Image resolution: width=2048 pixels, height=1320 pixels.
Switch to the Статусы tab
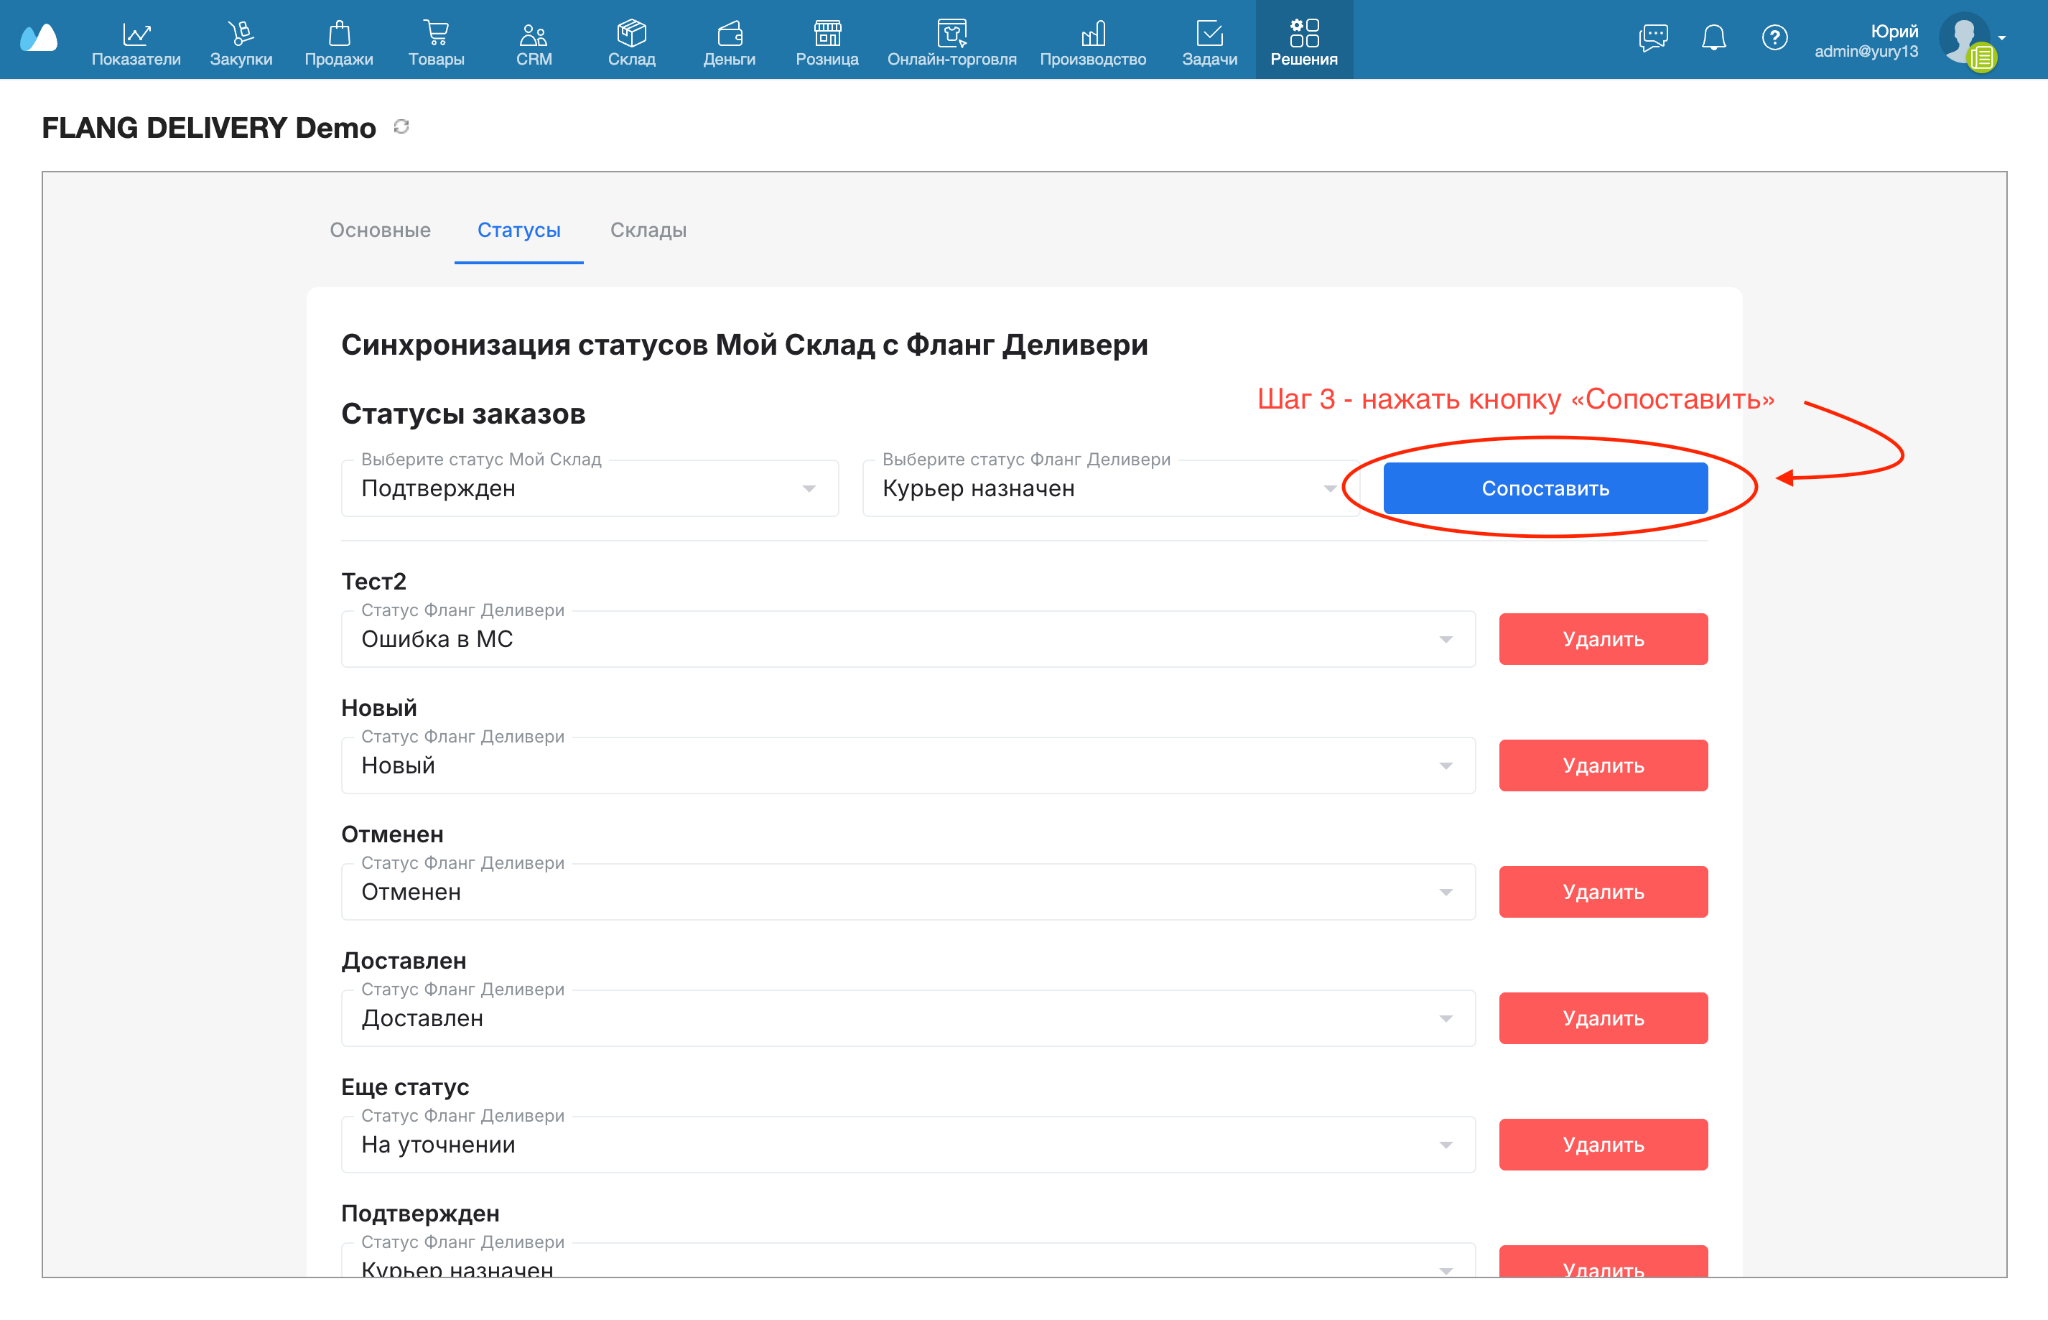[x=519, y=230]
